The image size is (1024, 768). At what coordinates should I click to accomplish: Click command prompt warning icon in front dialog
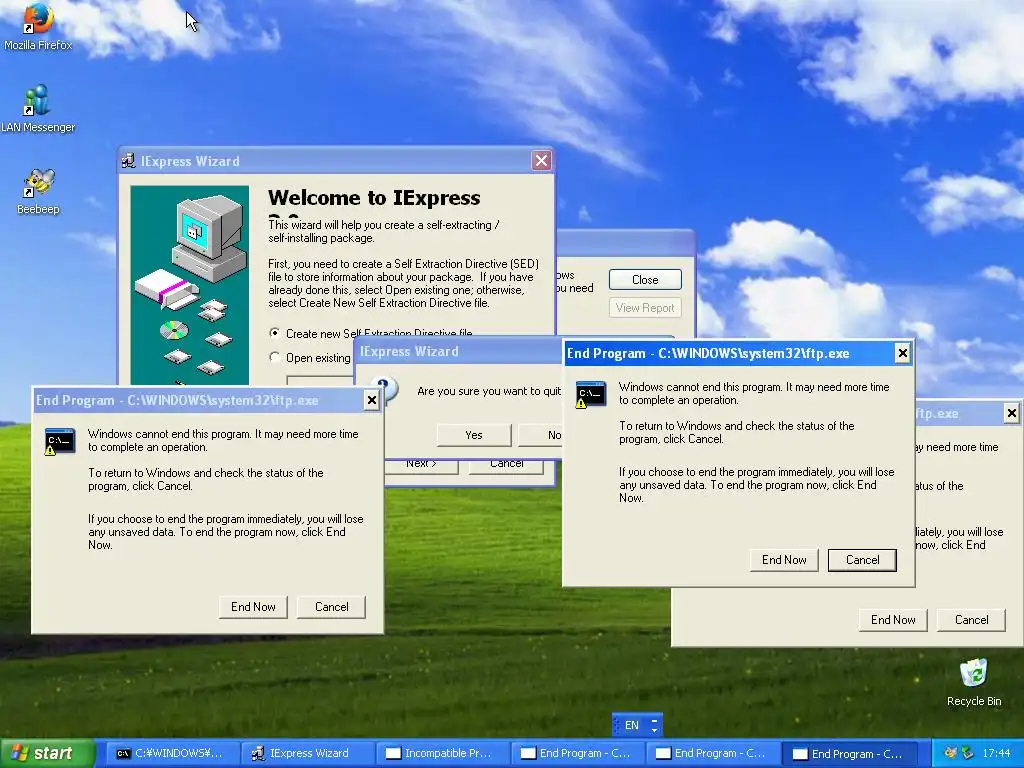tap(590, 395)
